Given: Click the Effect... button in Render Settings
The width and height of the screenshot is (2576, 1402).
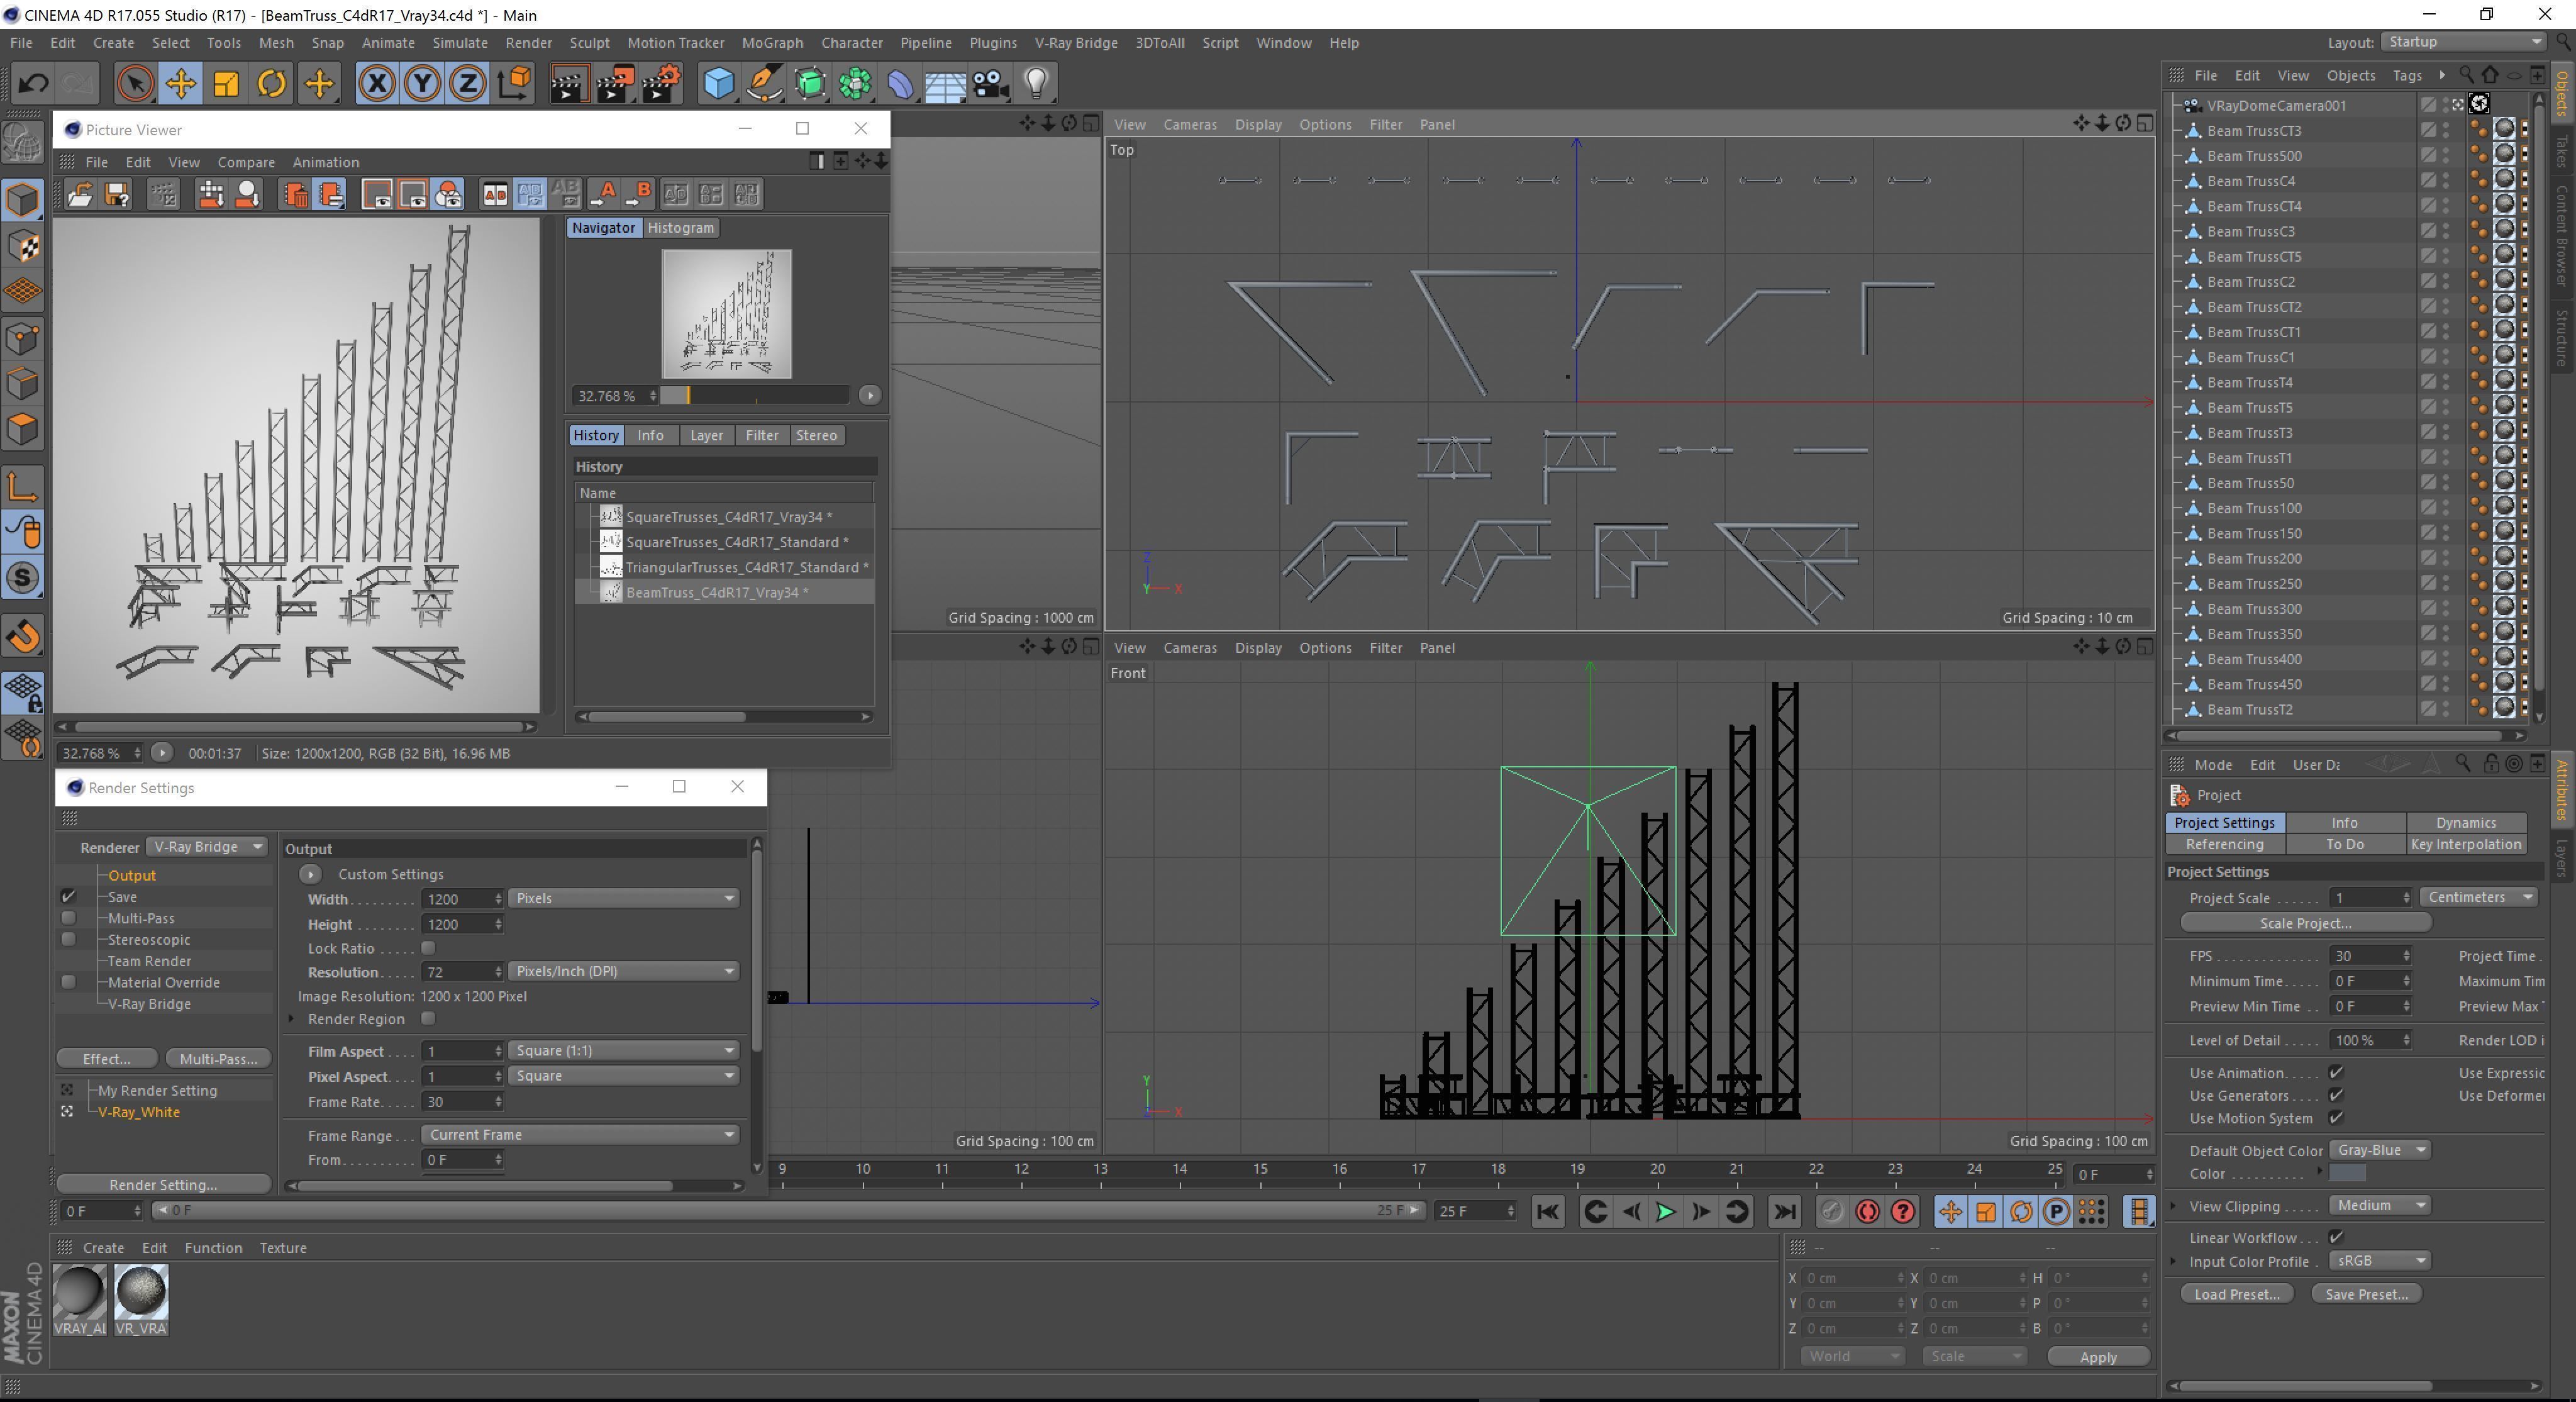Looking at the screenshot, I should [x=106, y=1059].
